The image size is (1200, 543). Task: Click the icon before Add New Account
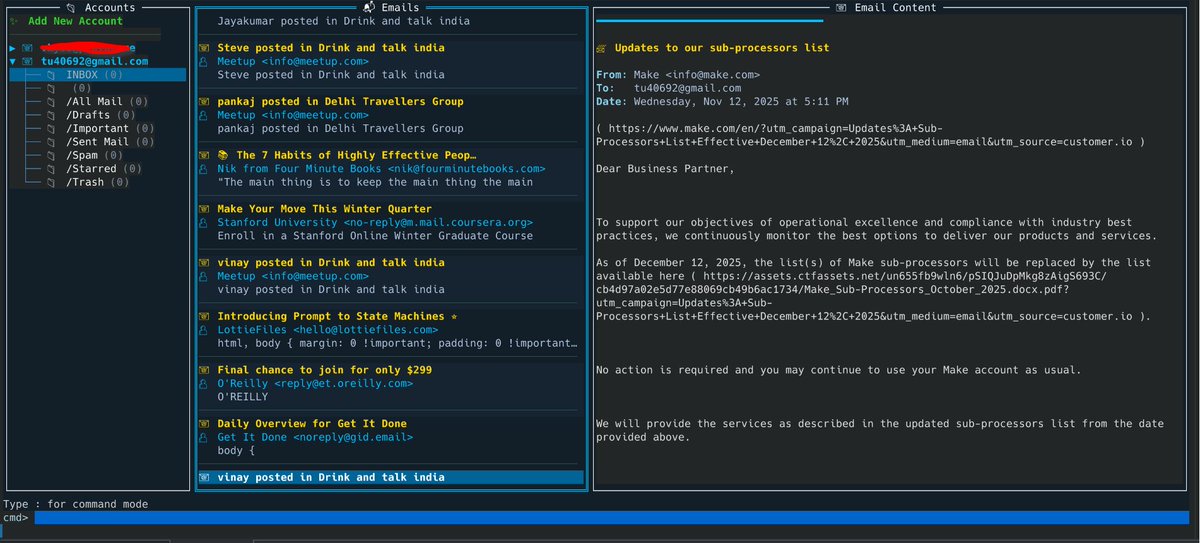[x=12, y=21]
